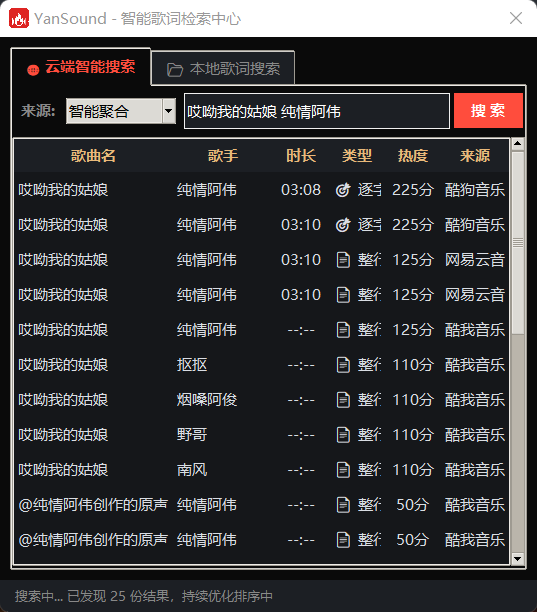Click document icon in 南风 row
The height and width of the screenshot is (612, 537).
343,470
